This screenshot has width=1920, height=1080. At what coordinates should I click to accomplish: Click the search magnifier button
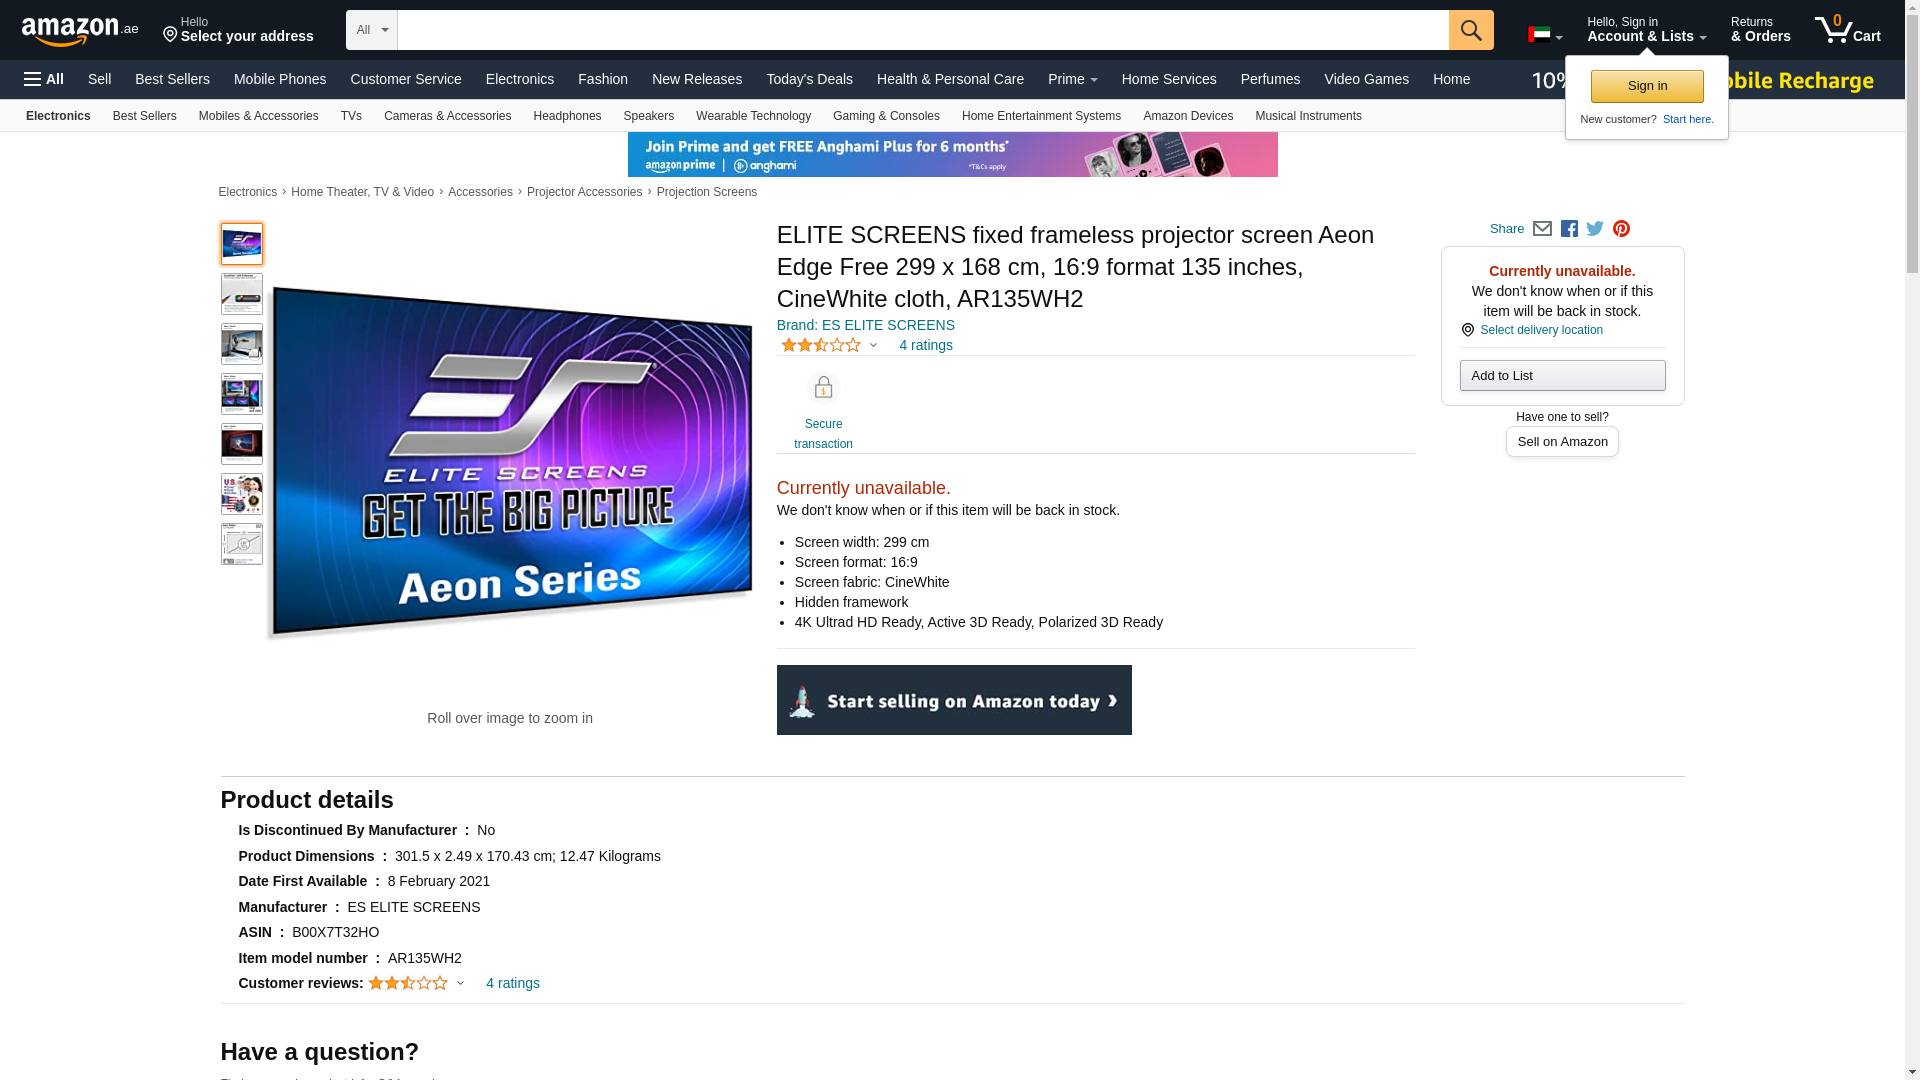1470,30
